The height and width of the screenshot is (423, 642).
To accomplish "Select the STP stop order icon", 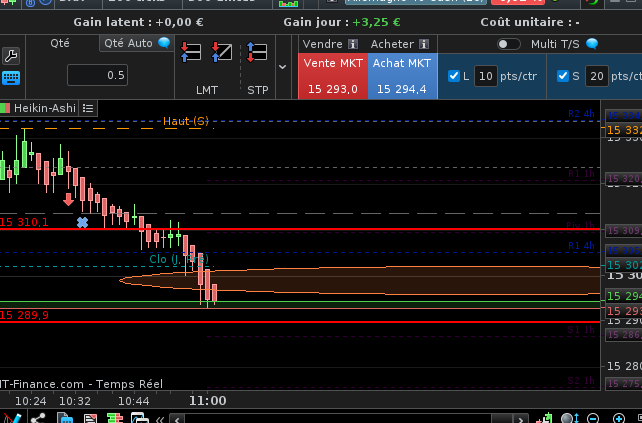I will click(x=257, y=52).
